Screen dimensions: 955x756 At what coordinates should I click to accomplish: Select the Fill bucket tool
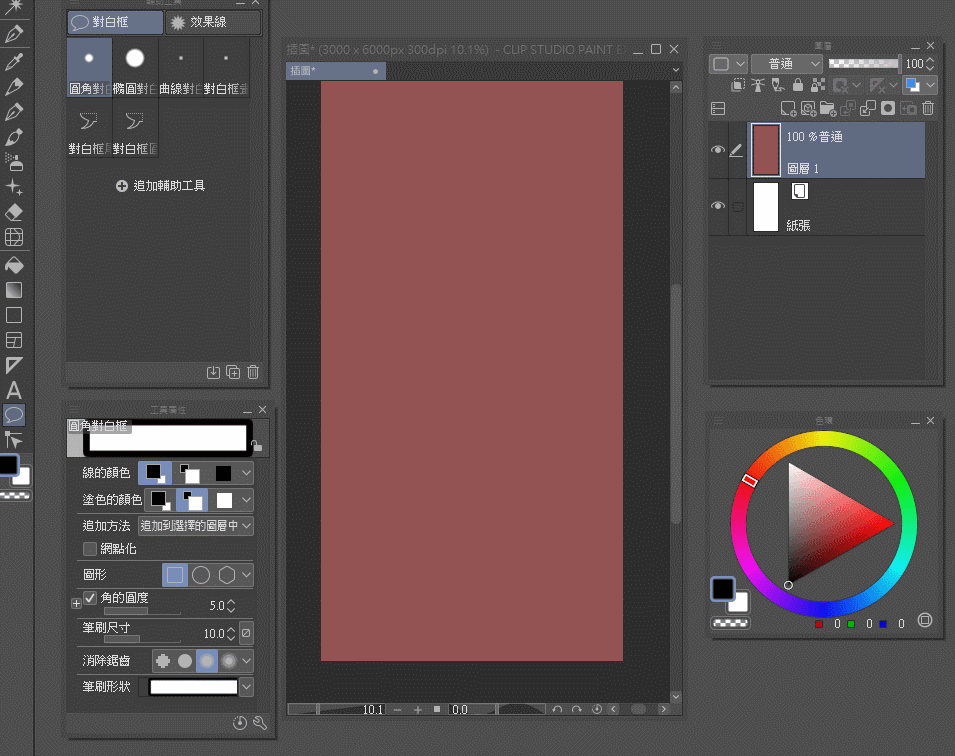pyautogui.click(x=14, y=265)
